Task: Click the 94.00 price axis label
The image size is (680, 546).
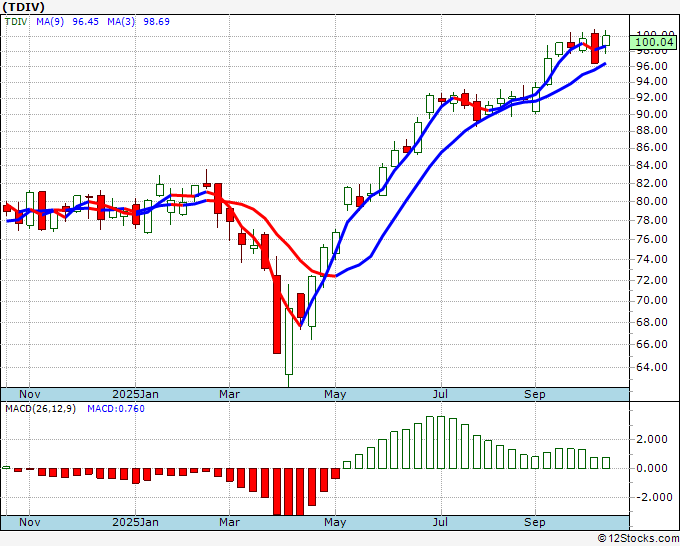Action: pyautogui.click(x=652, y=82)
